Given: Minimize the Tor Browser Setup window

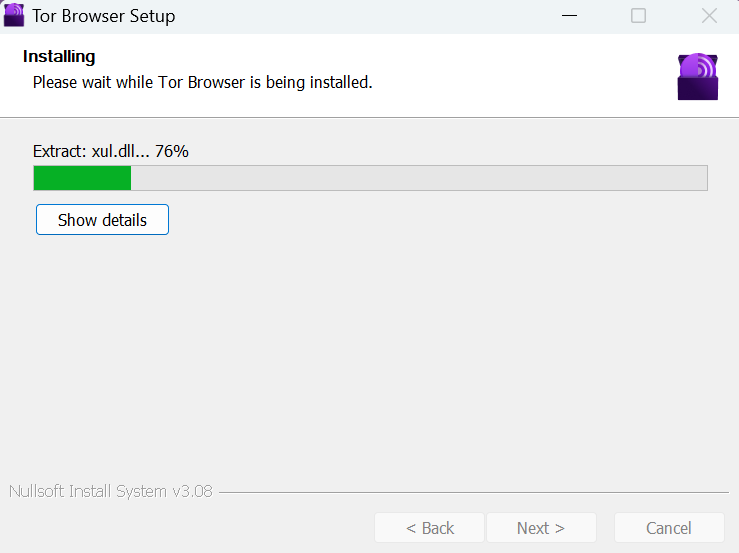Looking at the screenshot, I should pos(569,16).
